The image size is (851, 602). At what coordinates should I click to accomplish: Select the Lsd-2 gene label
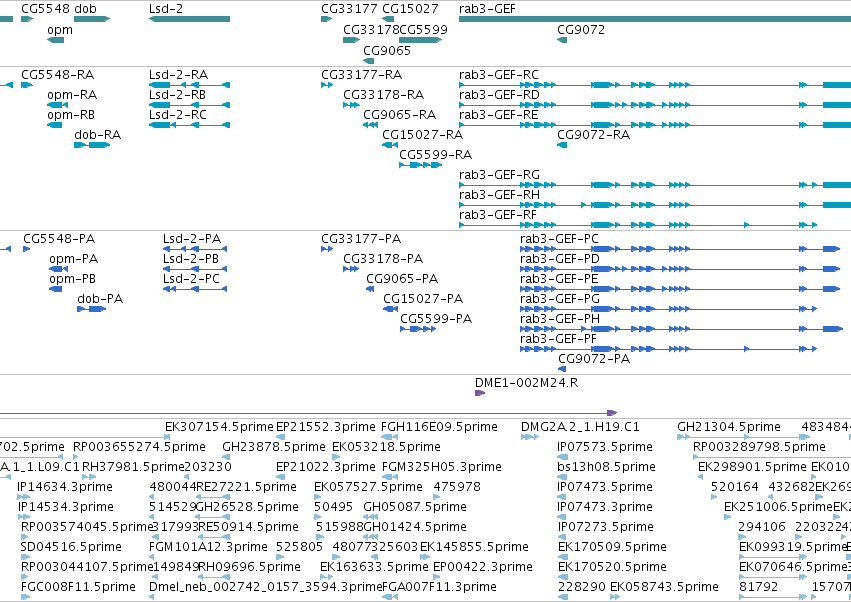click(x=166, y=9)
